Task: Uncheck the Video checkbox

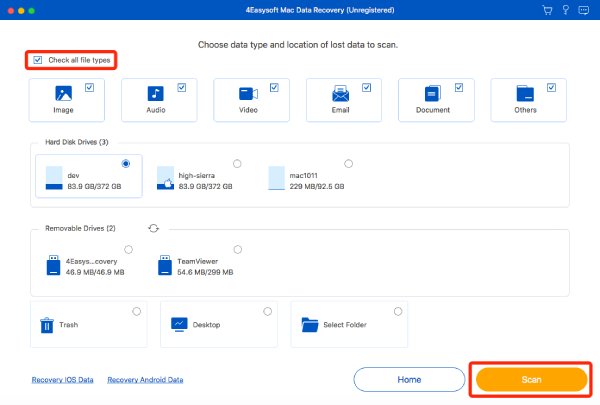Action: [x=274, y=87]
